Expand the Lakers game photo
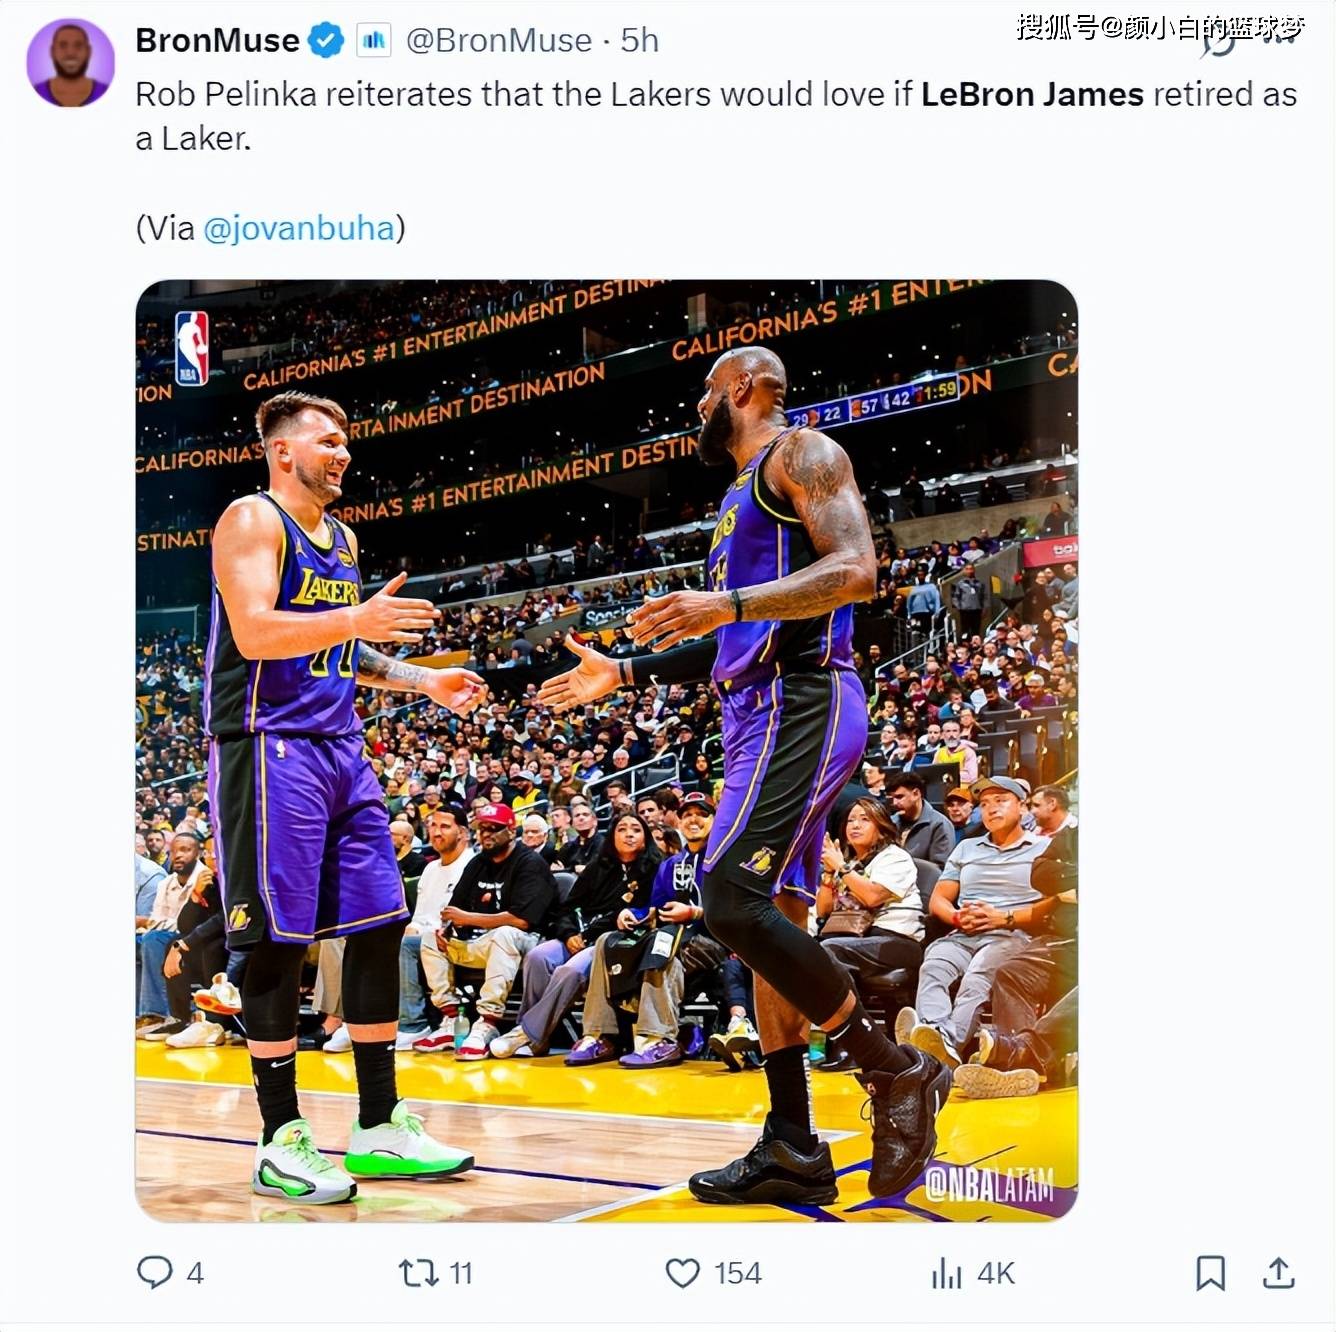The image size is (1336, 1332). (606, 751)
